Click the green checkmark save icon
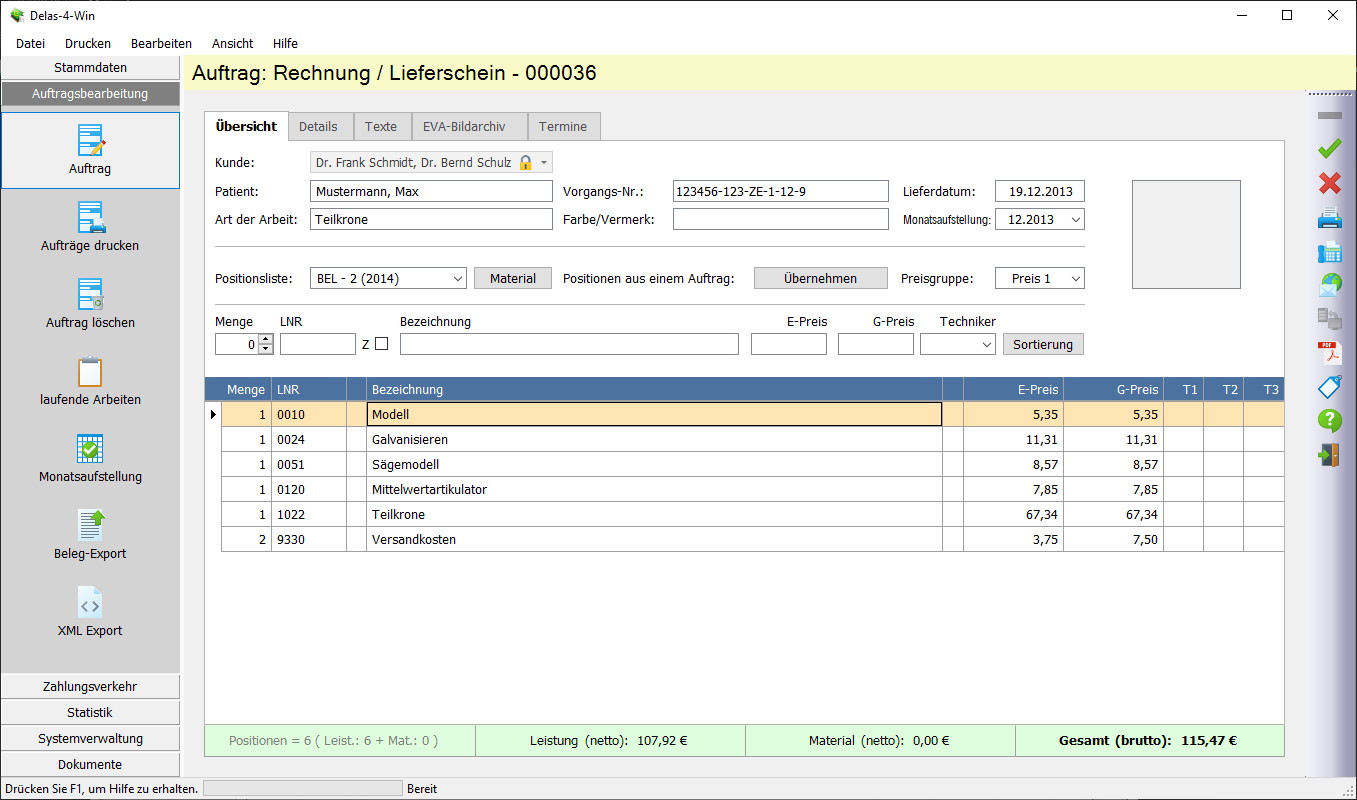 (x=1329, y=149)
